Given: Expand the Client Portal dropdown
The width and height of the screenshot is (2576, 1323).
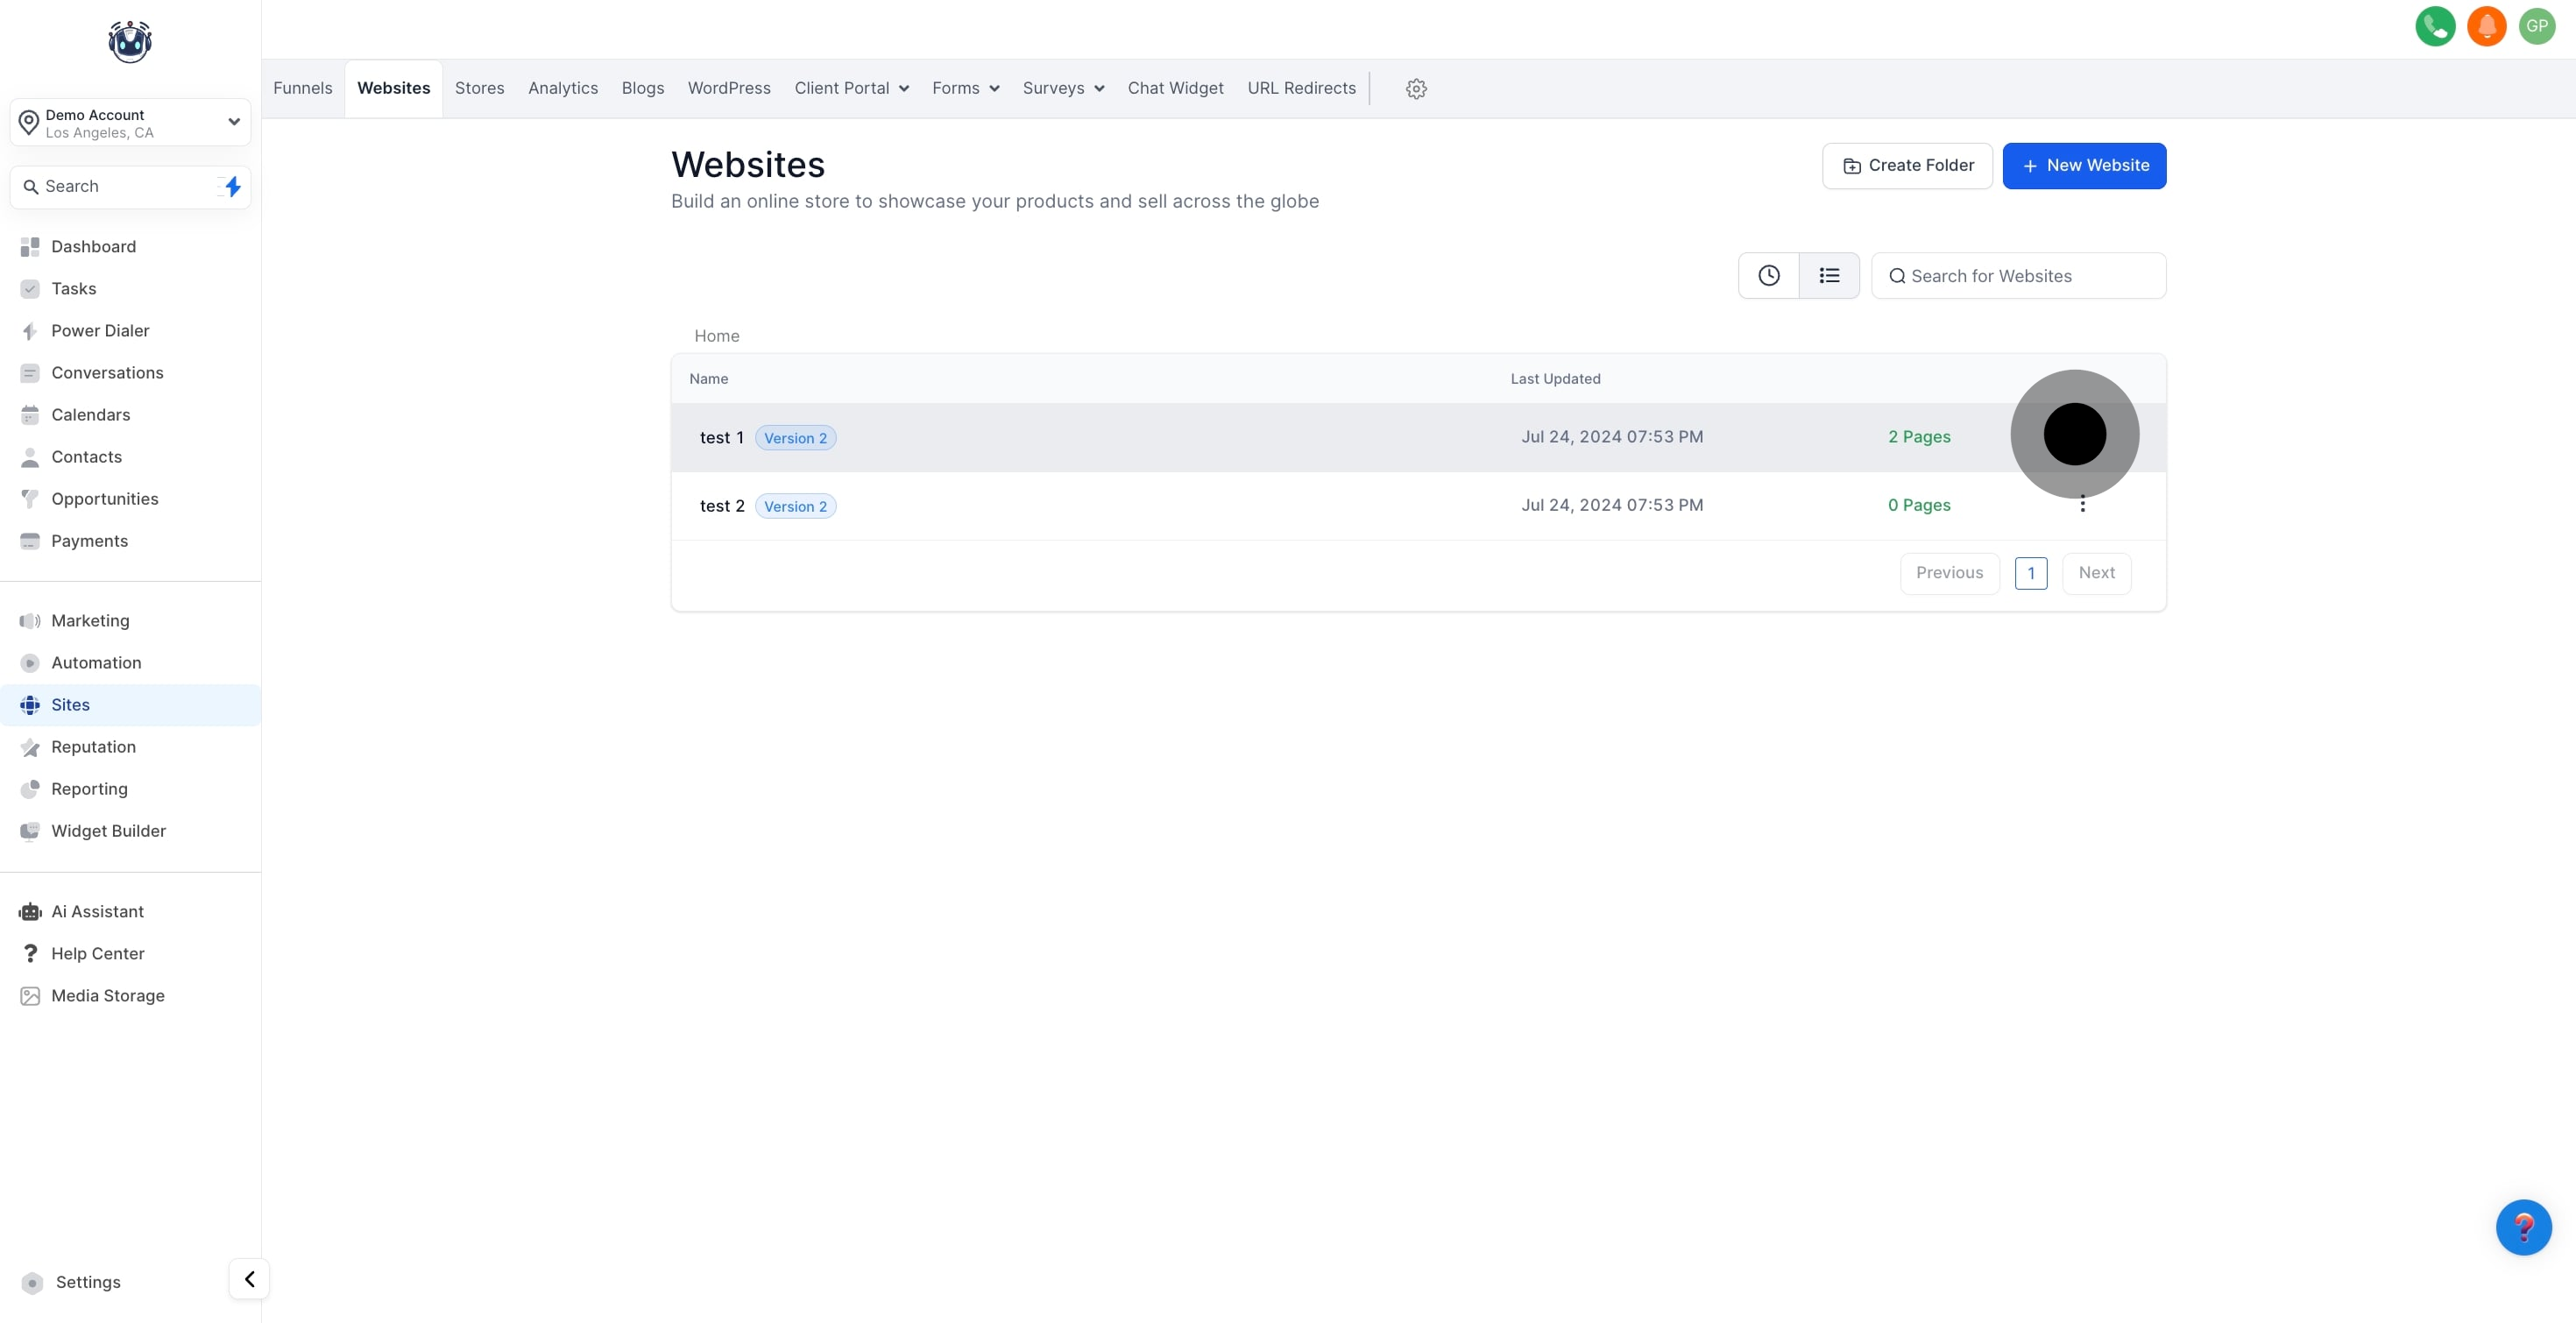Looking at the screenshot, I should click(x=851, y=89).
